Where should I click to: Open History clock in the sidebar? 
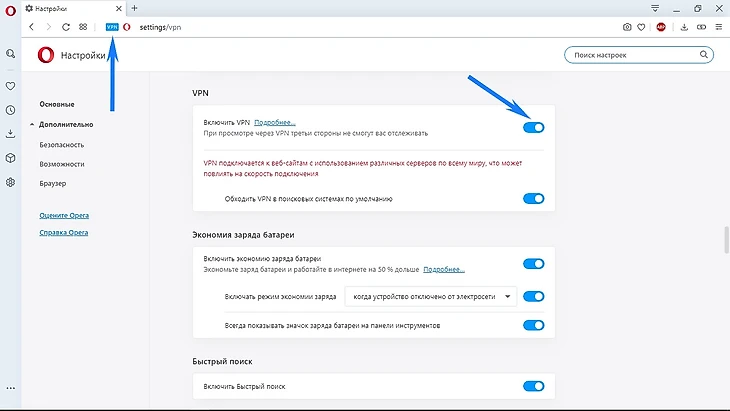(x=10, y=110)
